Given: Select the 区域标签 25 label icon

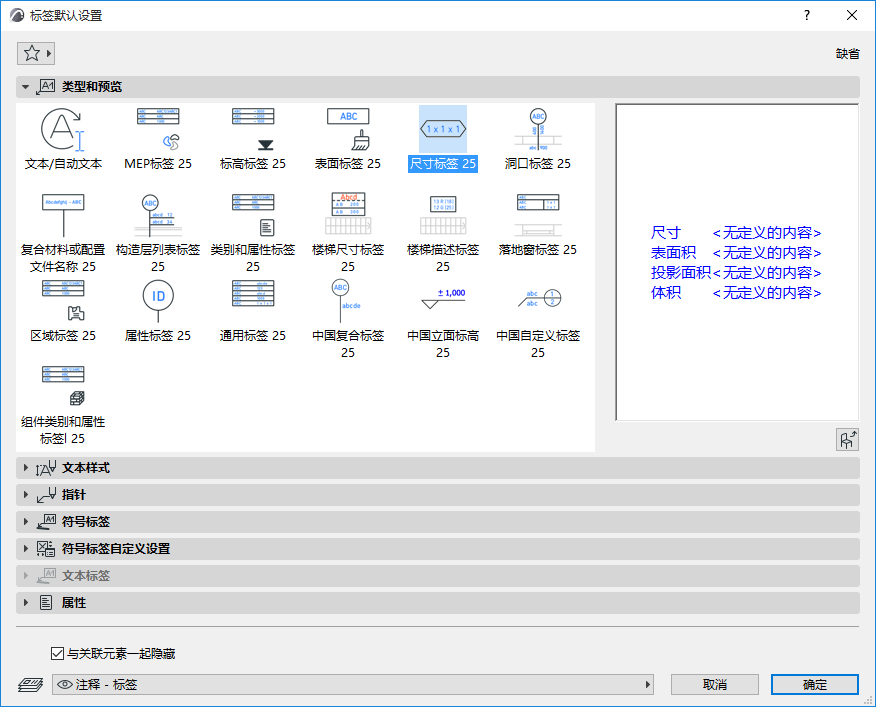Looking at the screenshot, I should (63, 302).
